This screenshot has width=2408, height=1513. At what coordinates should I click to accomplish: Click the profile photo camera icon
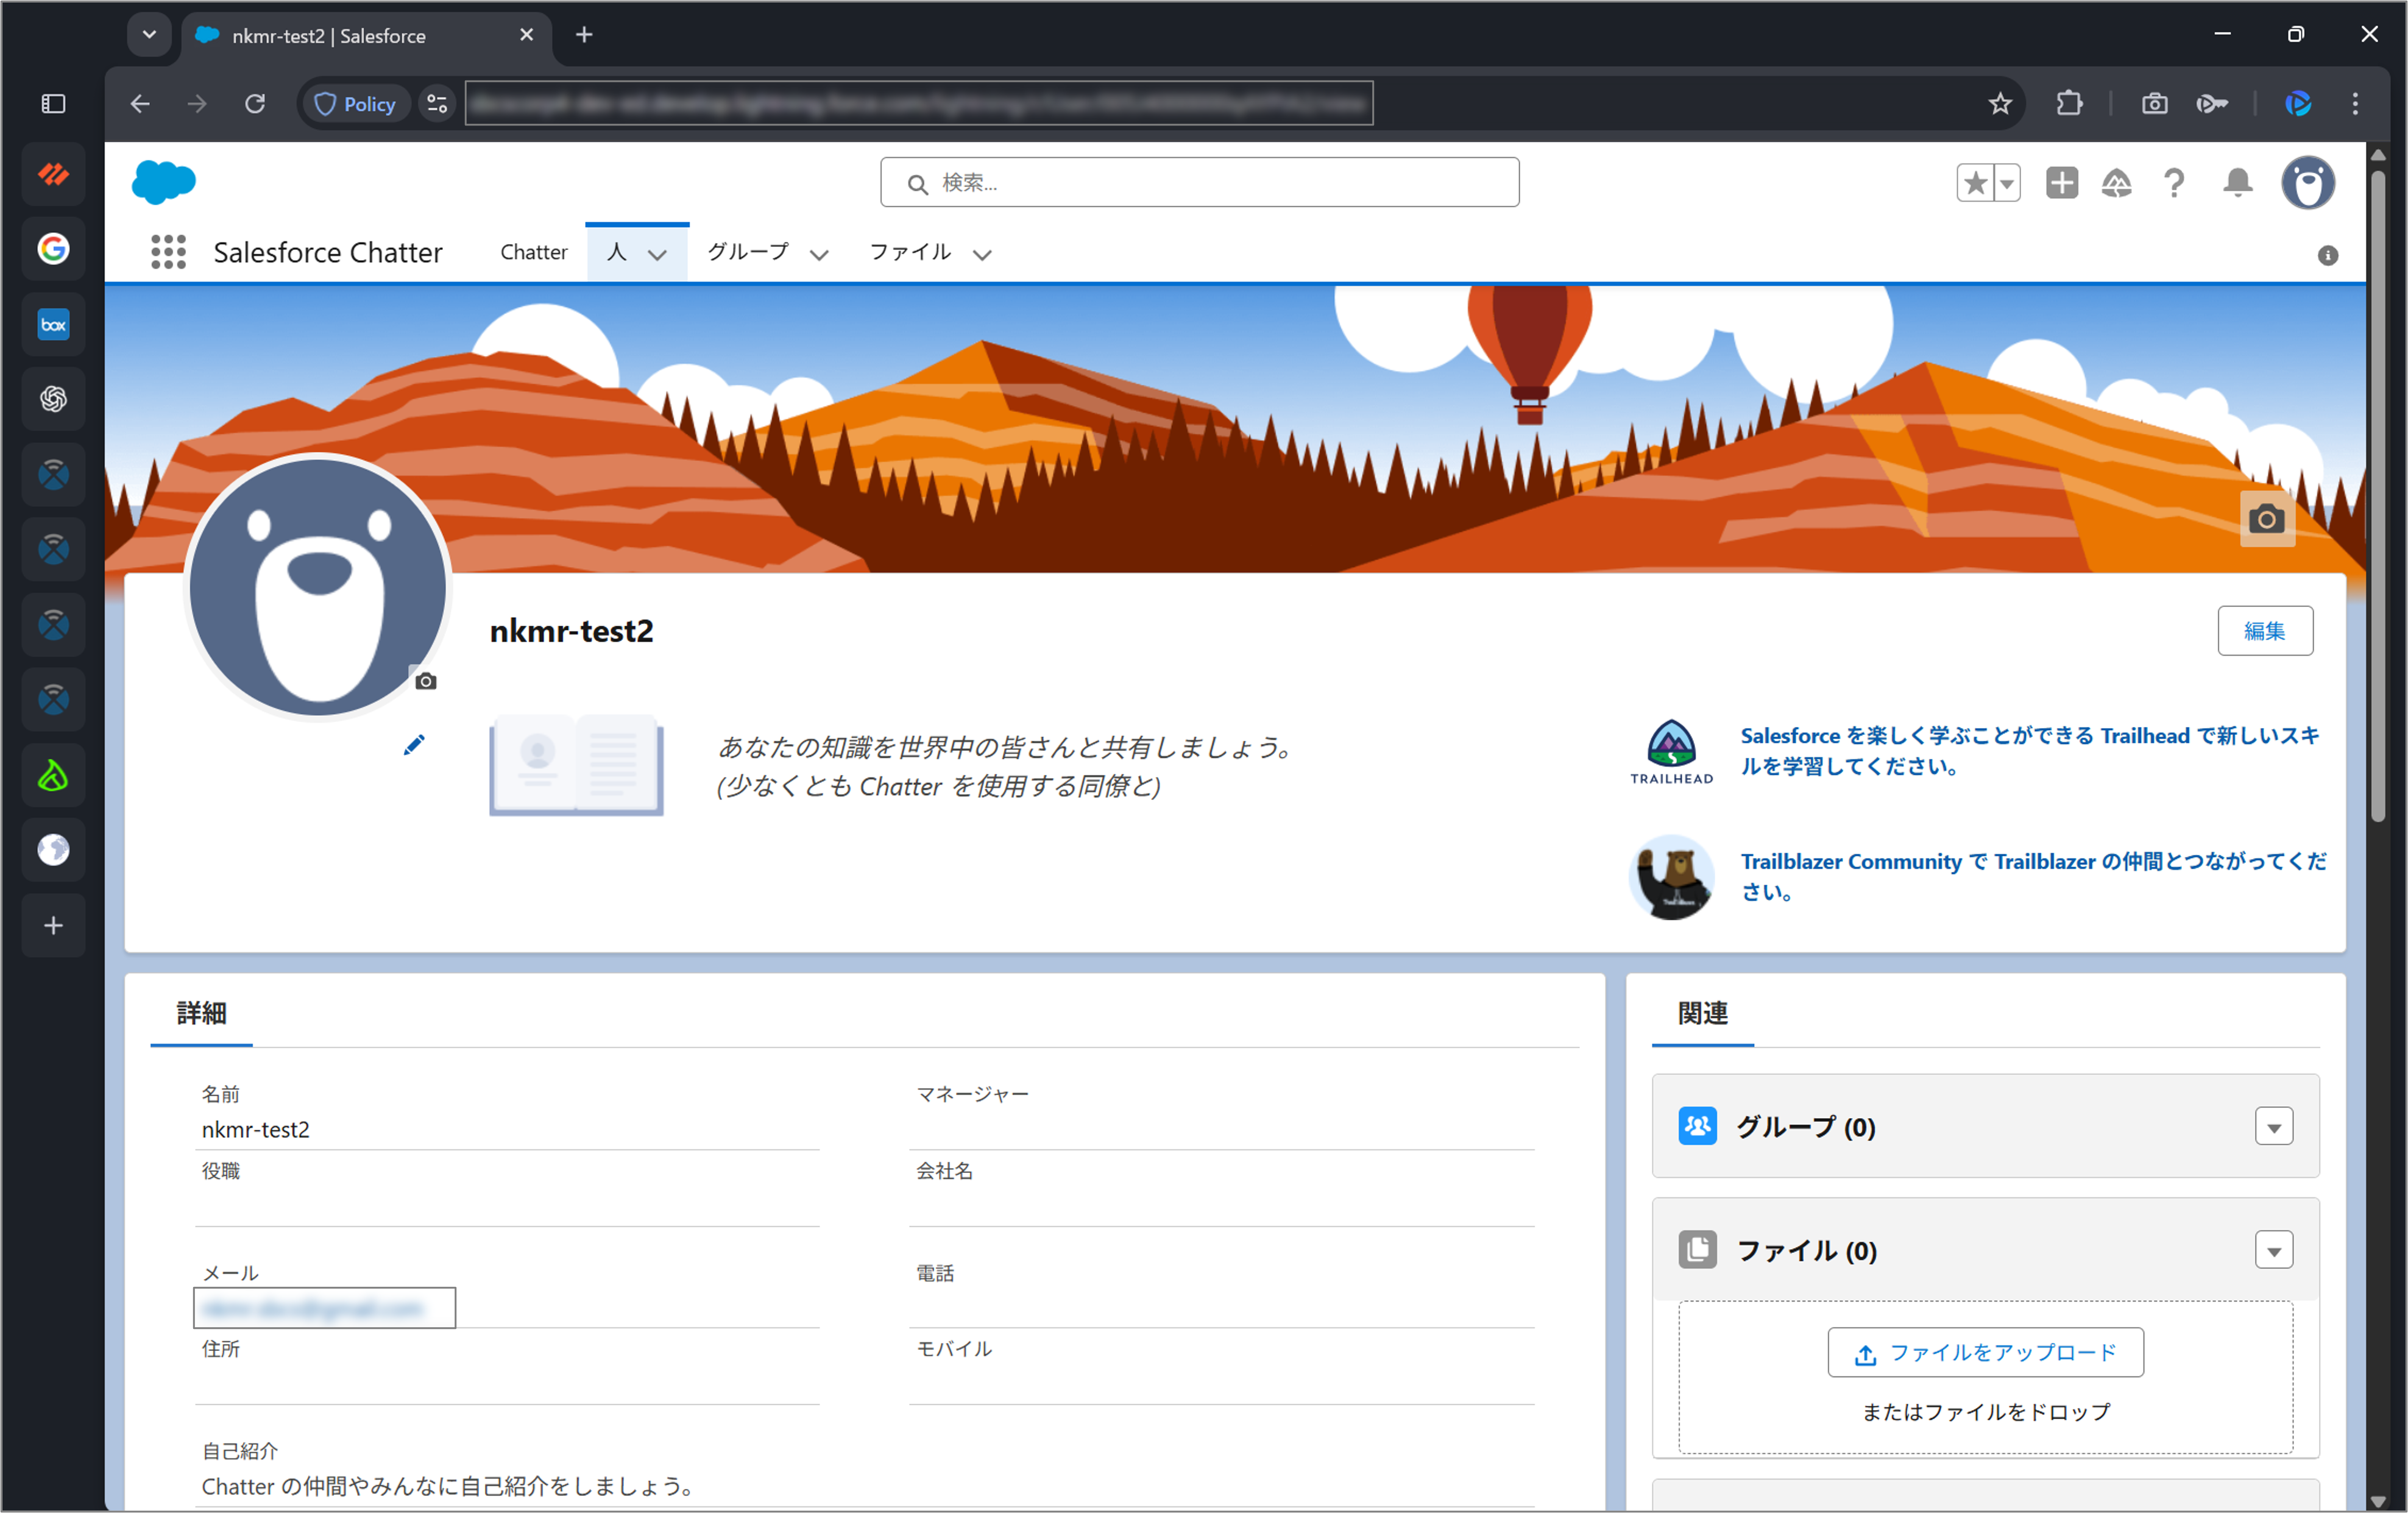click(426, 681)
